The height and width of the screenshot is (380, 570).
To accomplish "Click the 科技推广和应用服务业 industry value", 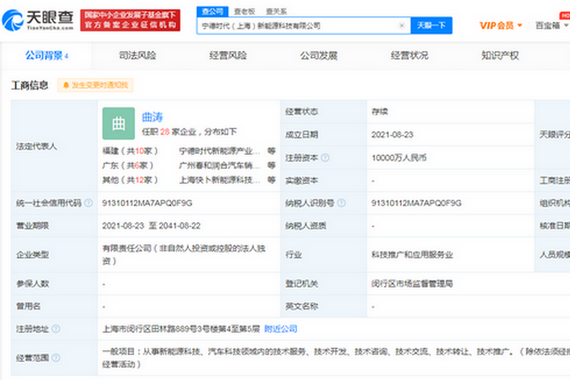I will 412,255.
